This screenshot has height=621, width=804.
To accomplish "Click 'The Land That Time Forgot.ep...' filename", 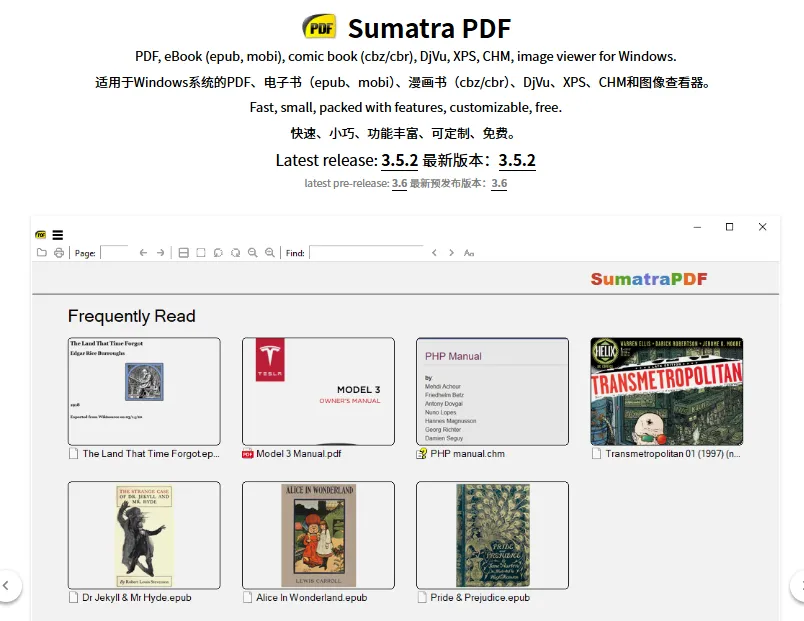I will 151,454.
